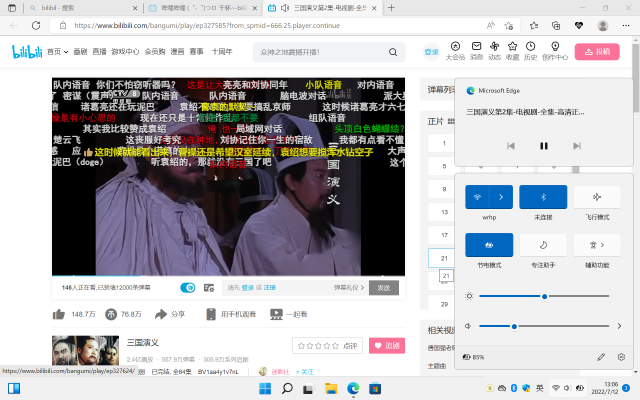640x400 pixels.
Task: Click the 登录 login avatar button
Action: (431, 52)
